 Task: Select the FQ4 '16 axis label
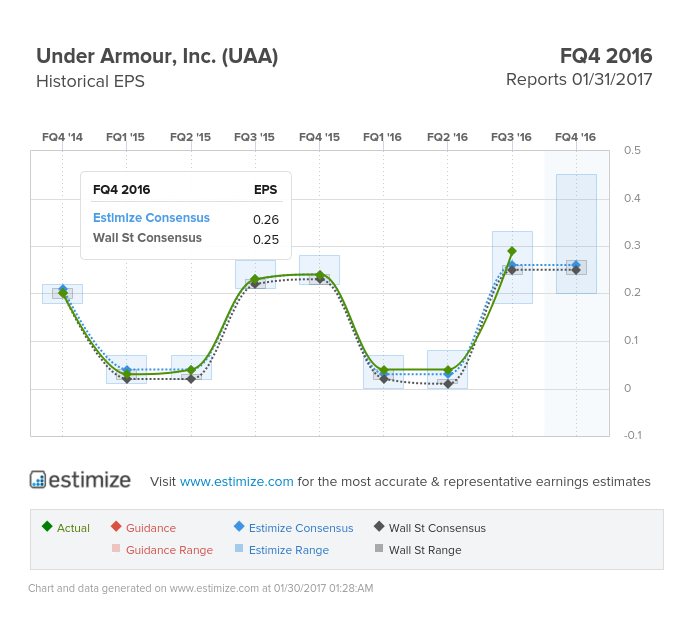576,137
